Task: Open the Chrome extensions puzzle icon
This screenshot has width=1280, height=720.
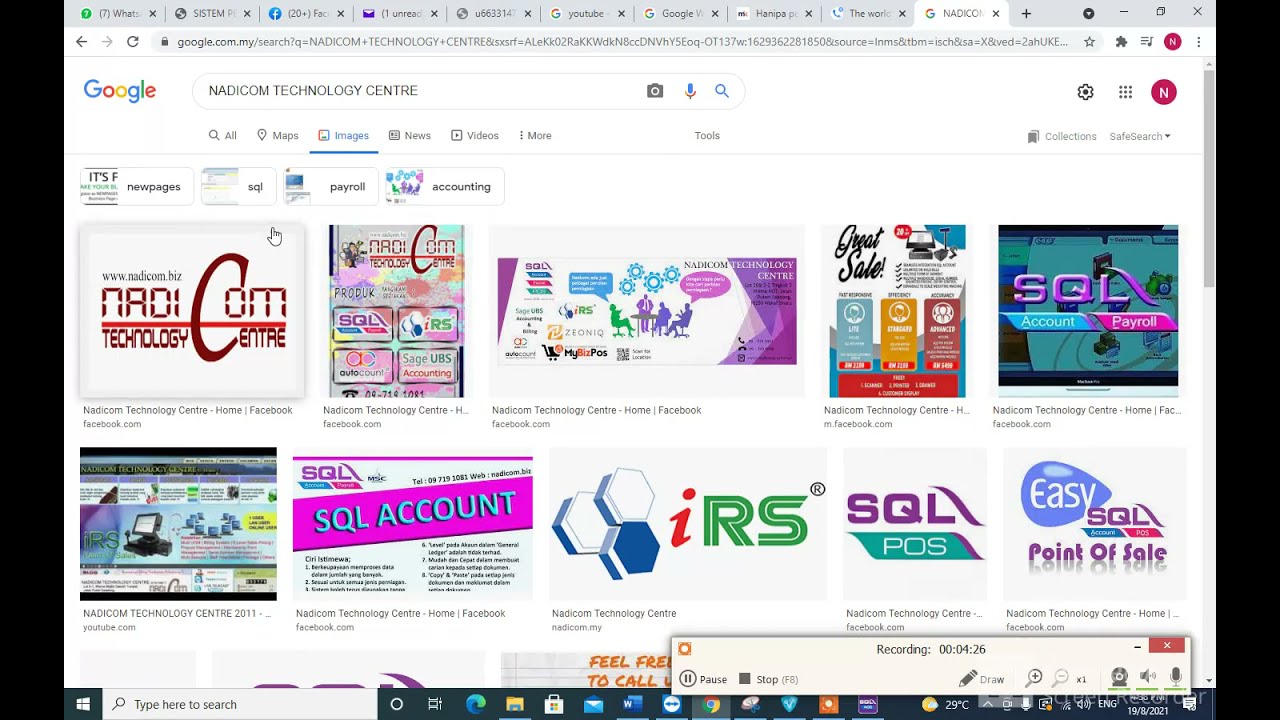Action: (1121, 42)
